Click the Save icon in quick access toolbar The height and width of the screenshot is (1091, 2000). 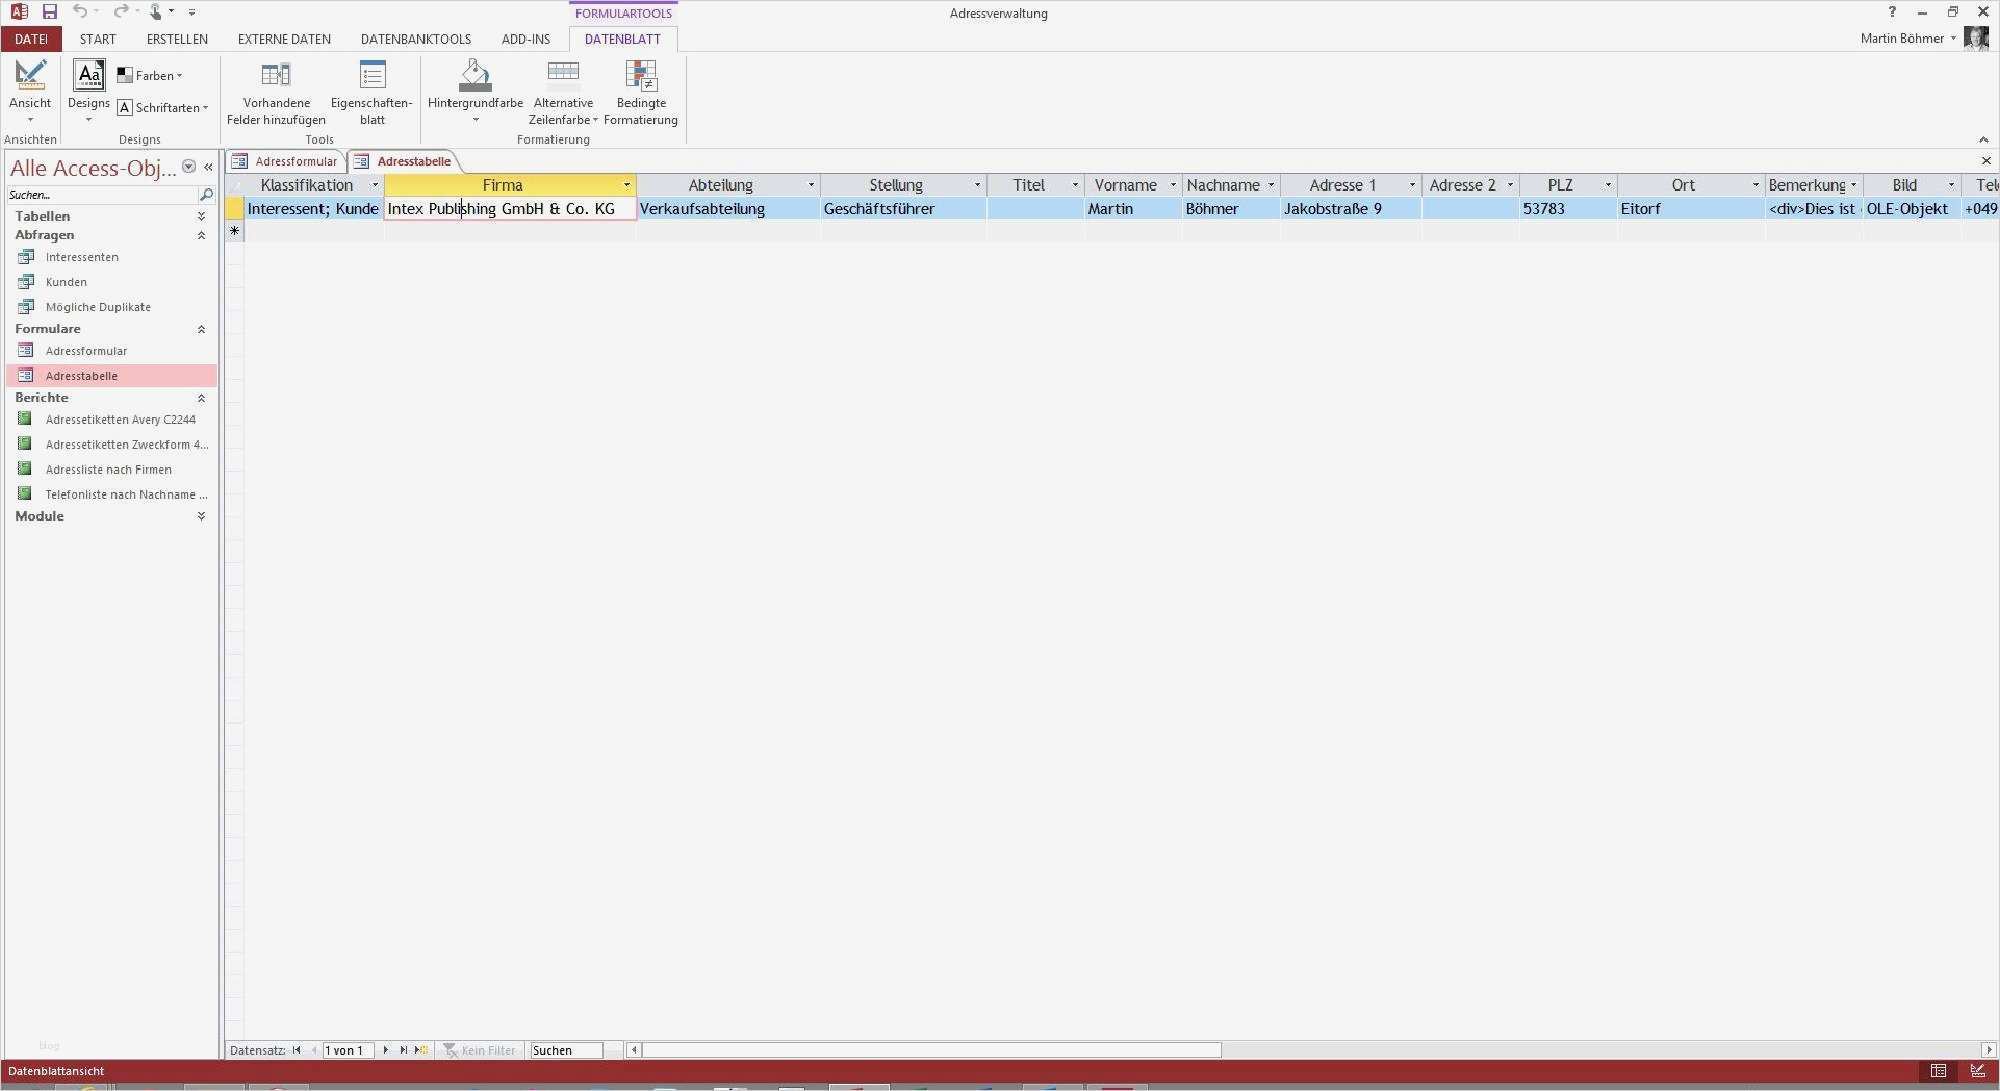point(49,12)
